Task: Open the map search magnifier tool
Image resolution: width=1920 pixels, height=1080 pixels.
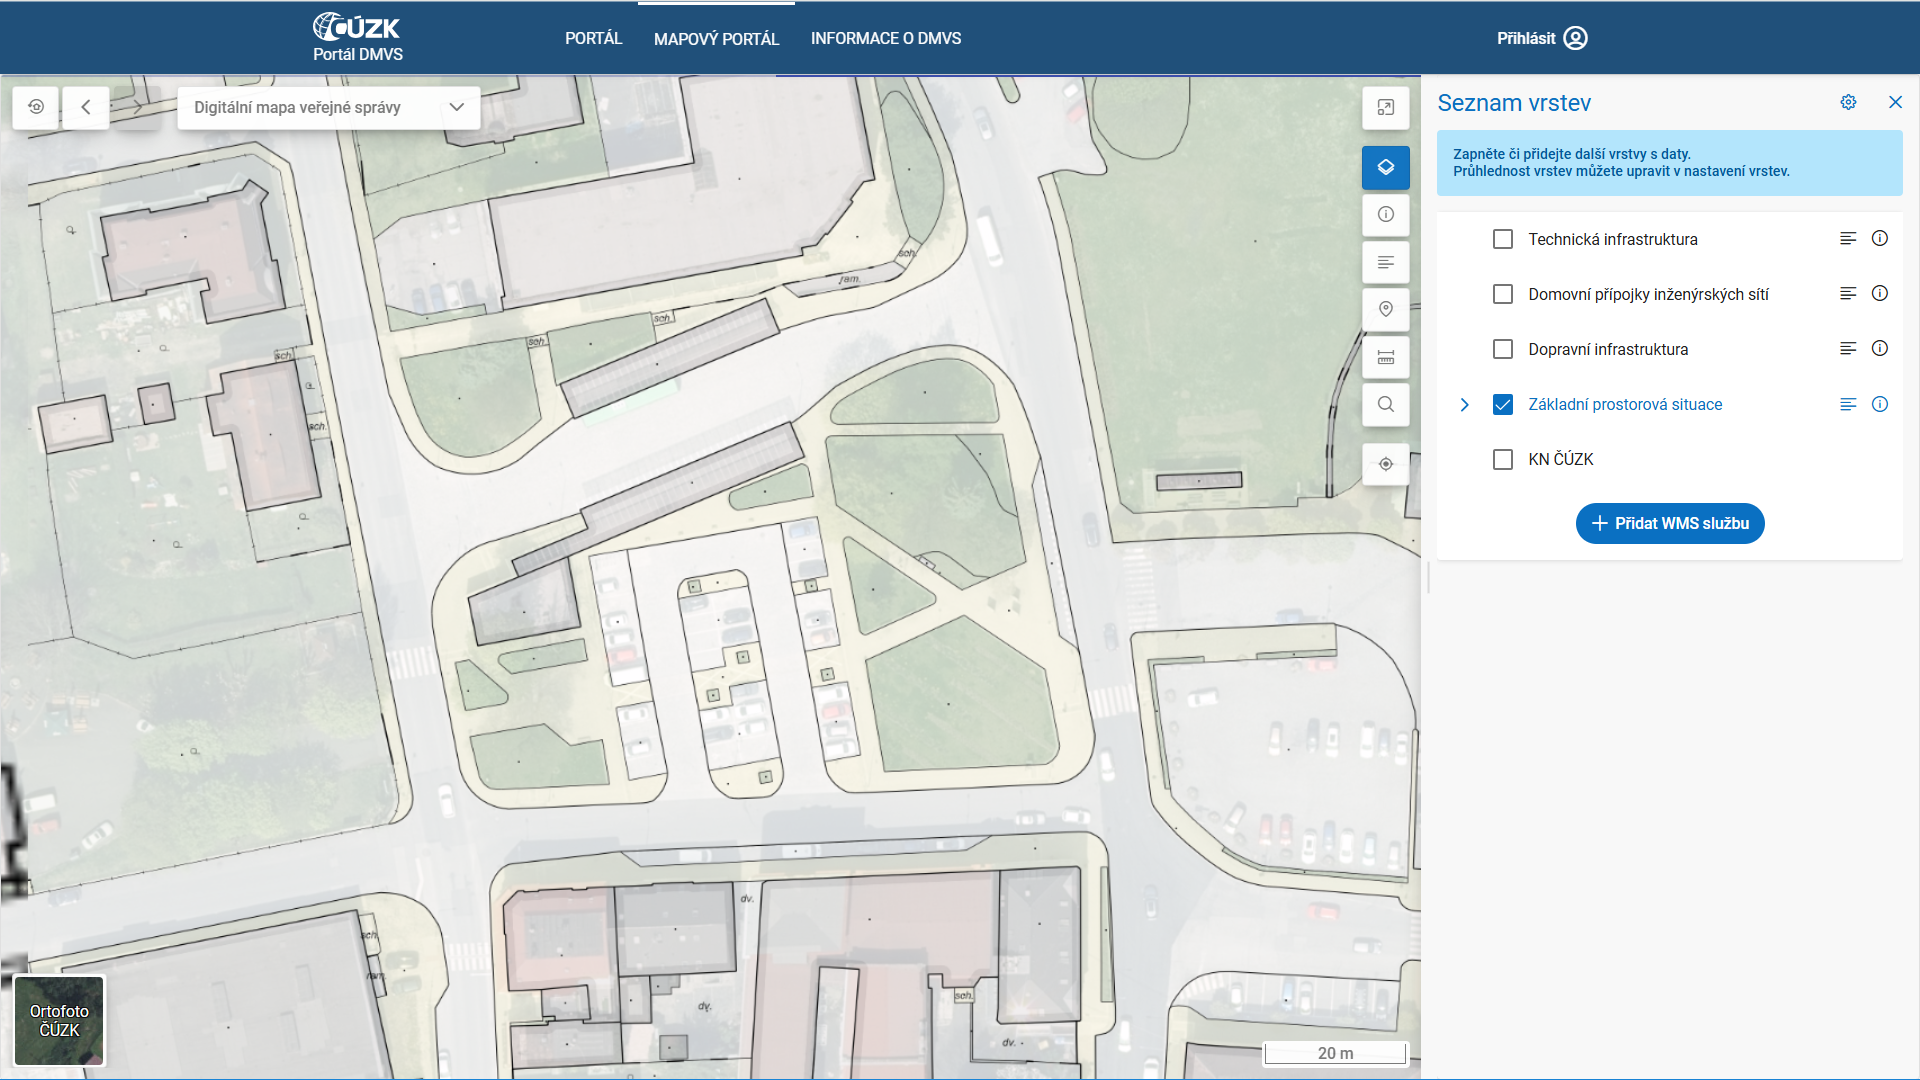Action: pyautogui.click(x=1385, y=404)
